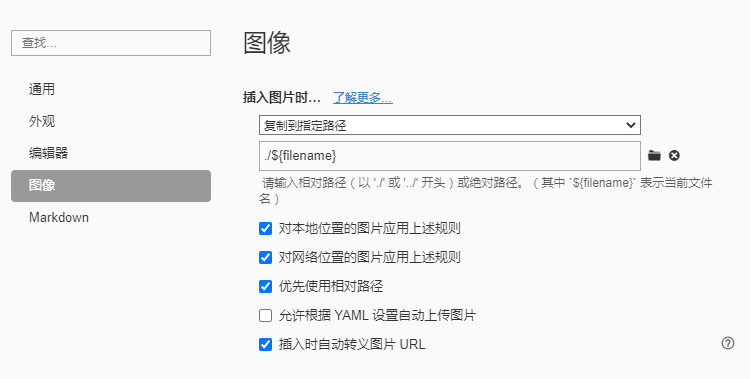Follow the 了解更多... link
The width and height of the screenshot is (750, 379).
[x=363, y=98]
